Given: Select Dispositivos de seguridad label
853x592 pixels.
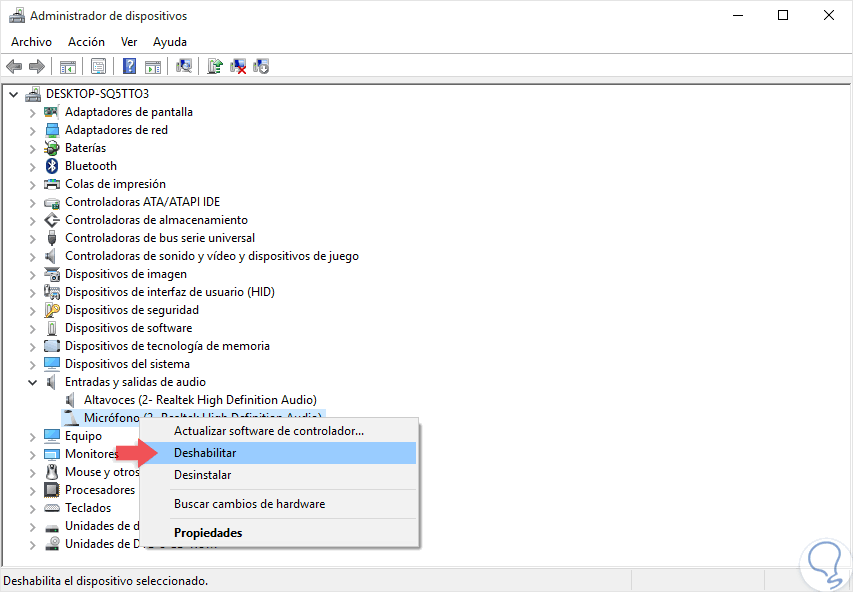Looking at the screenshot, I should [132, 310].
